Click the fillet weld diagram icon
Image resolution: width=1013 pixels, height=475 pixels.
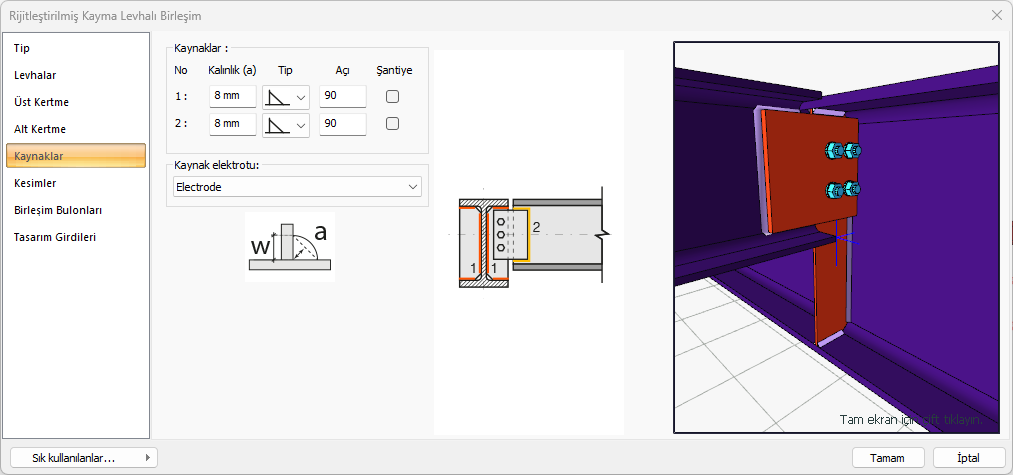pos(289,247)
